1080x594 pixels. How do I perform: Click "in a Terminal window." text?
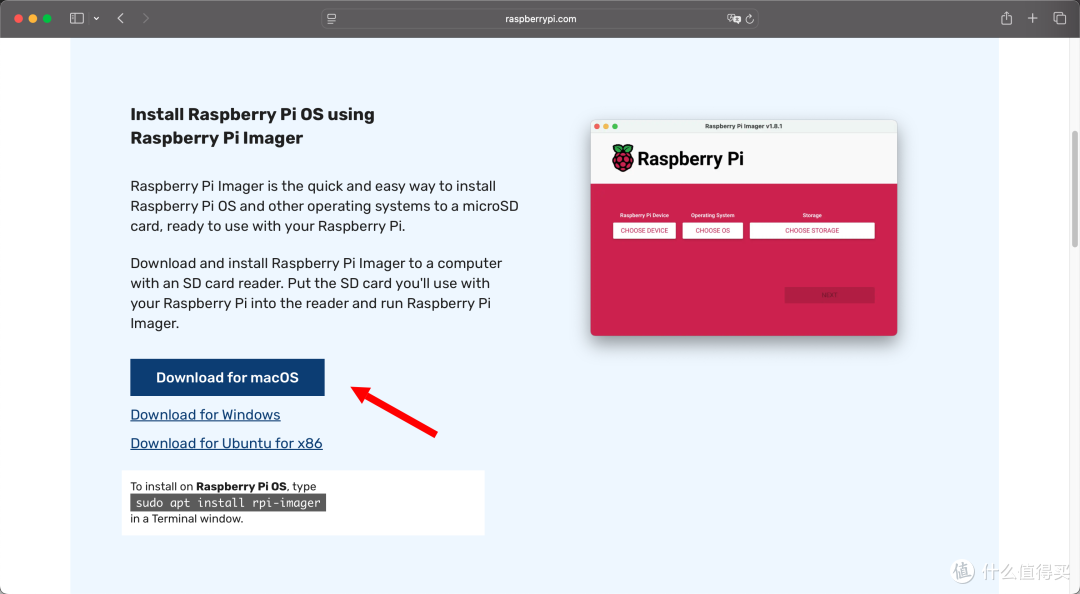click(x=187, y=518)
